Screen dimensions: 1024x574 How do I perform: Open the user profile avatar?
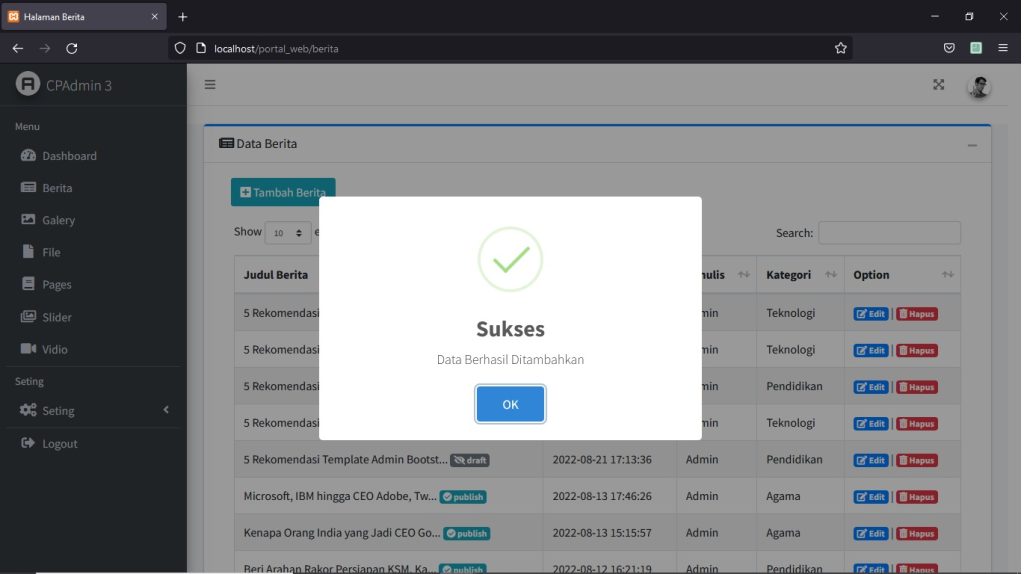(x=978, y=86)
